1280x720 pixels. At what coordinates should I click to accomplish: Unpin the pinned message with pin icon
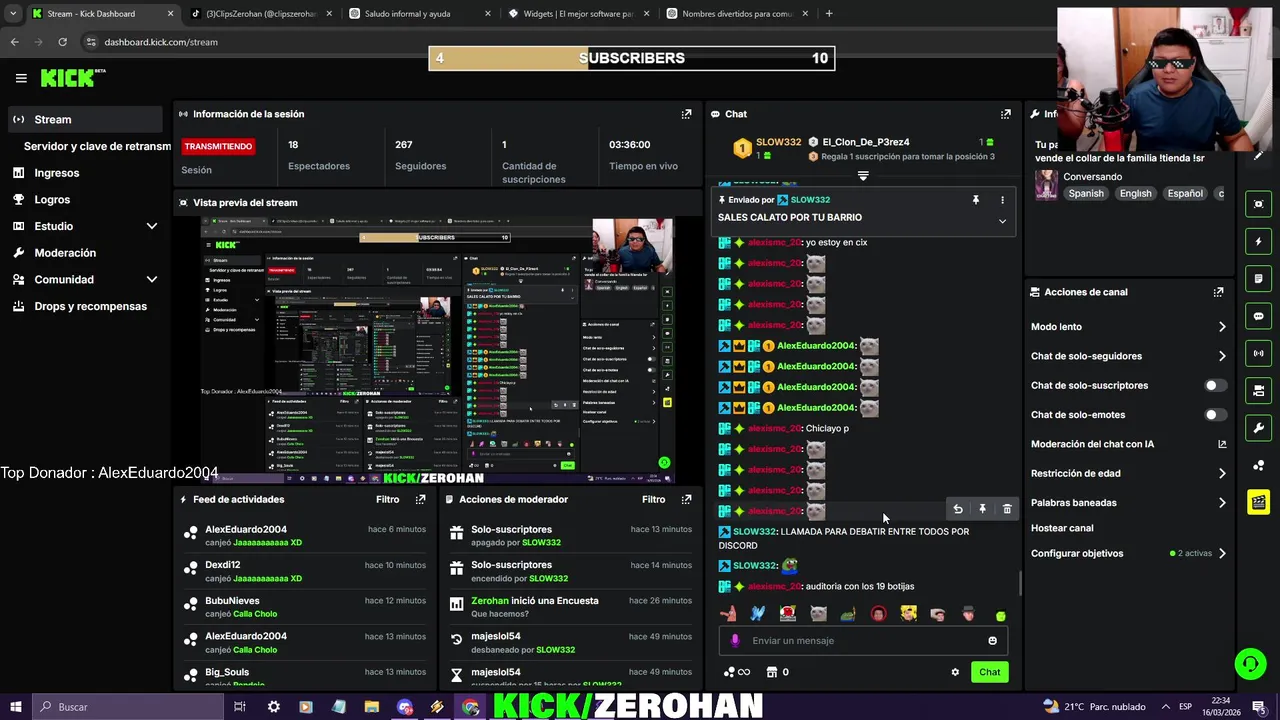tap(976, 200)
